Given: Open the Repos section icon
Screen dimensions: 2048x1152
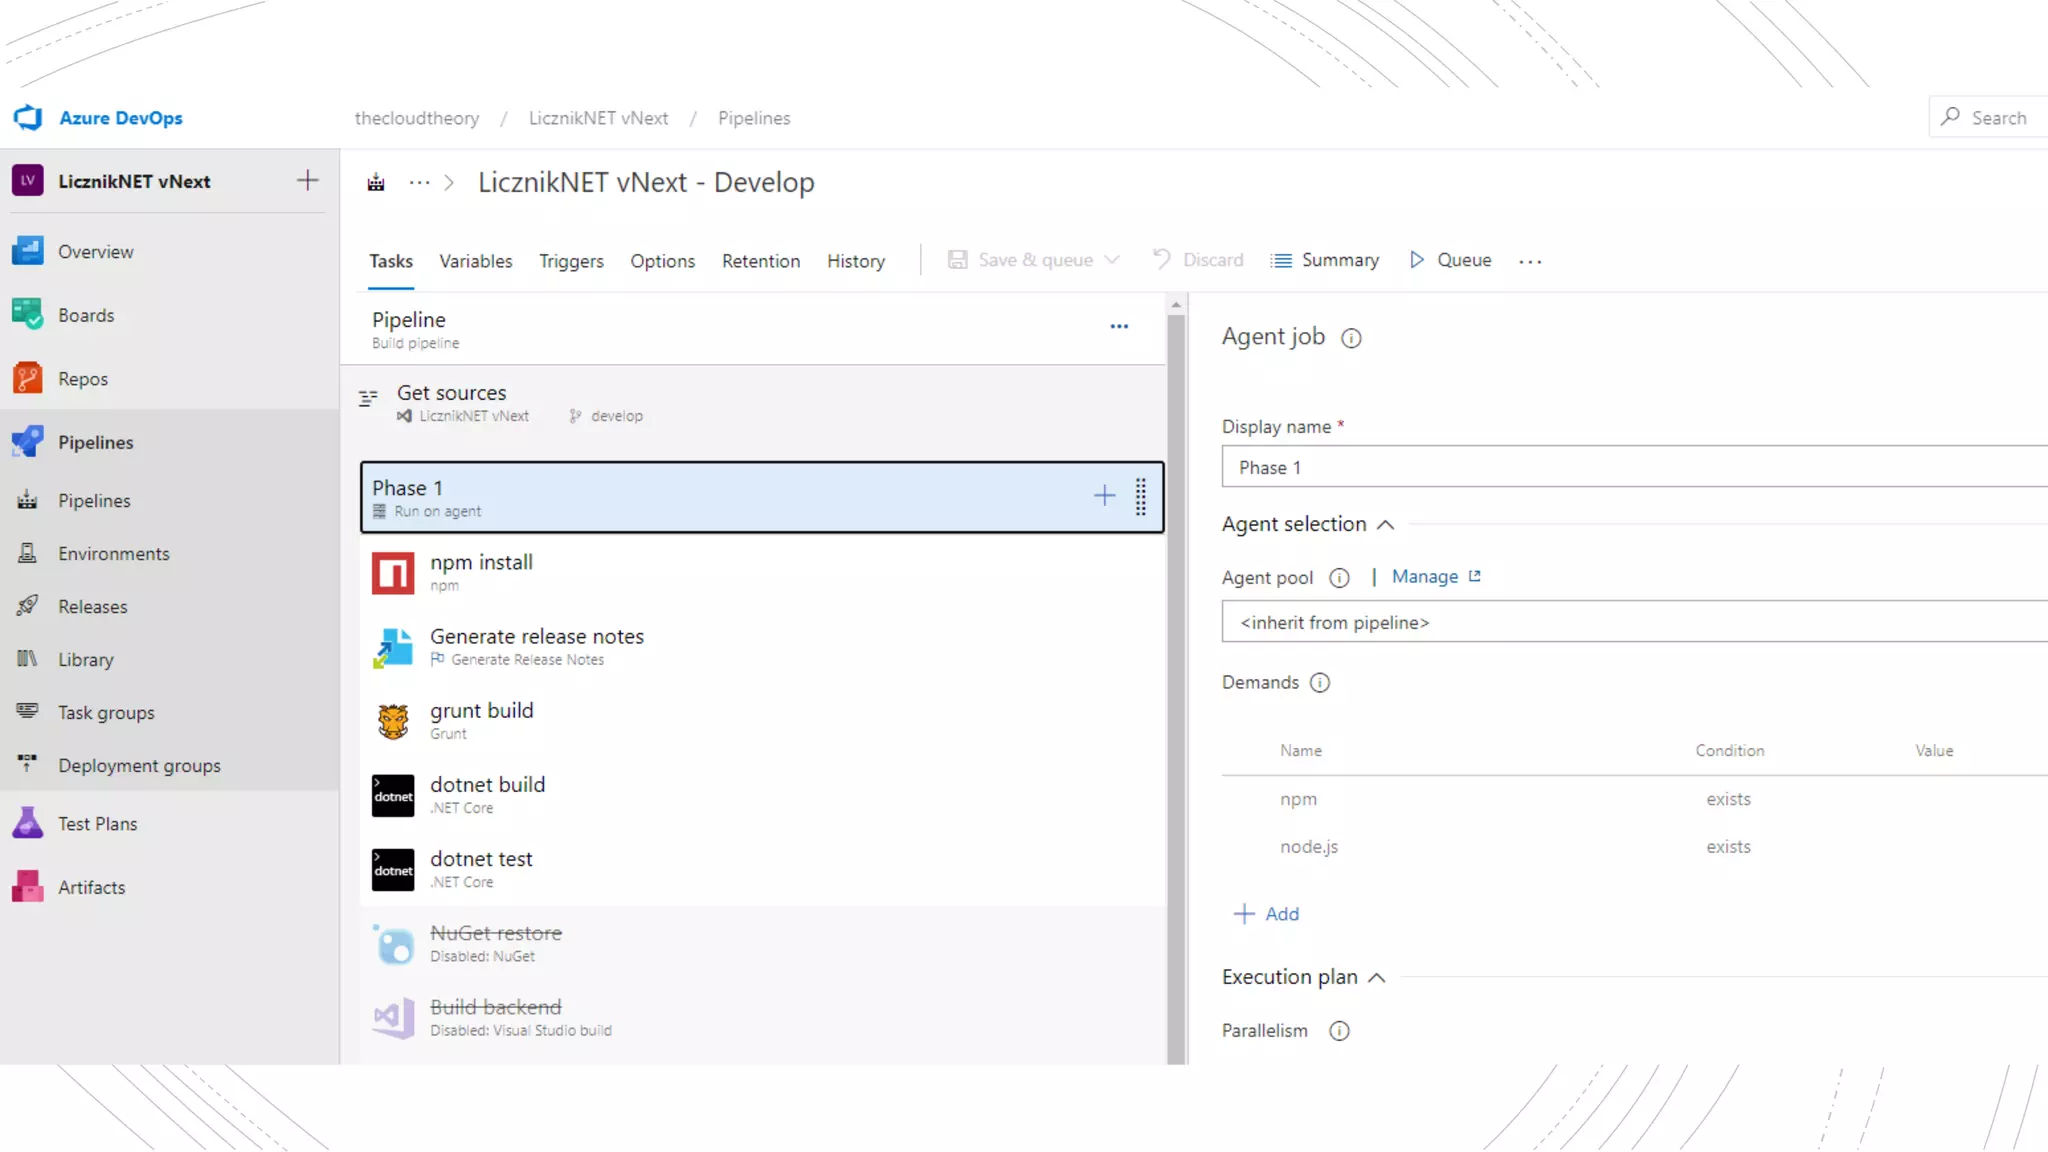Looking at the screenshot, I should [x=28, y=378].
